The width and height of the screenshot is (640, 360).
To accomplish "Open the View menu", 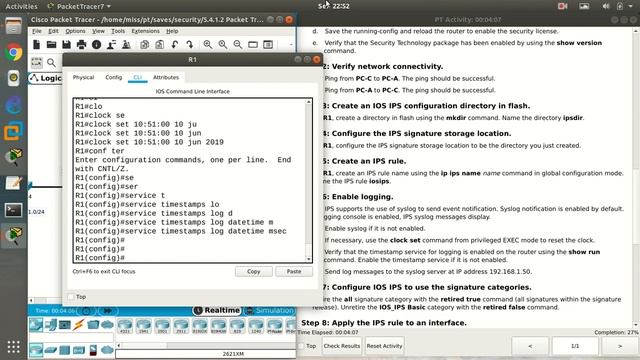I will (98, 31).
